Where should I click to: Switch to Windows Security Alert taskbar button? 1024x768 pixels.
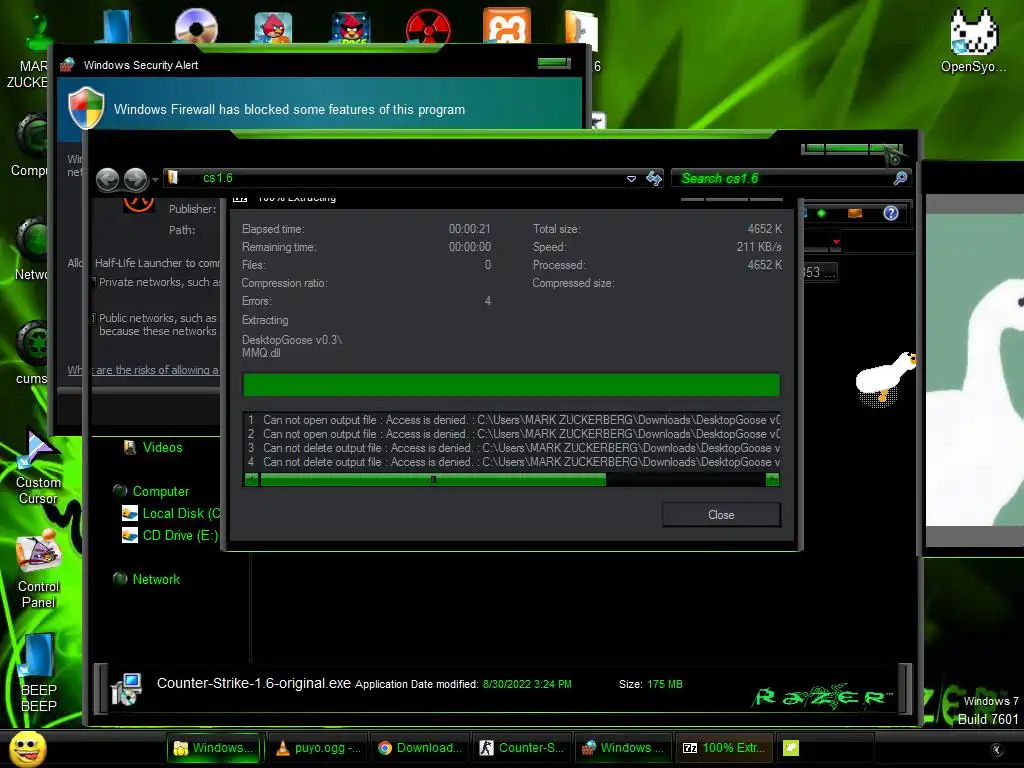click(624, 748)
